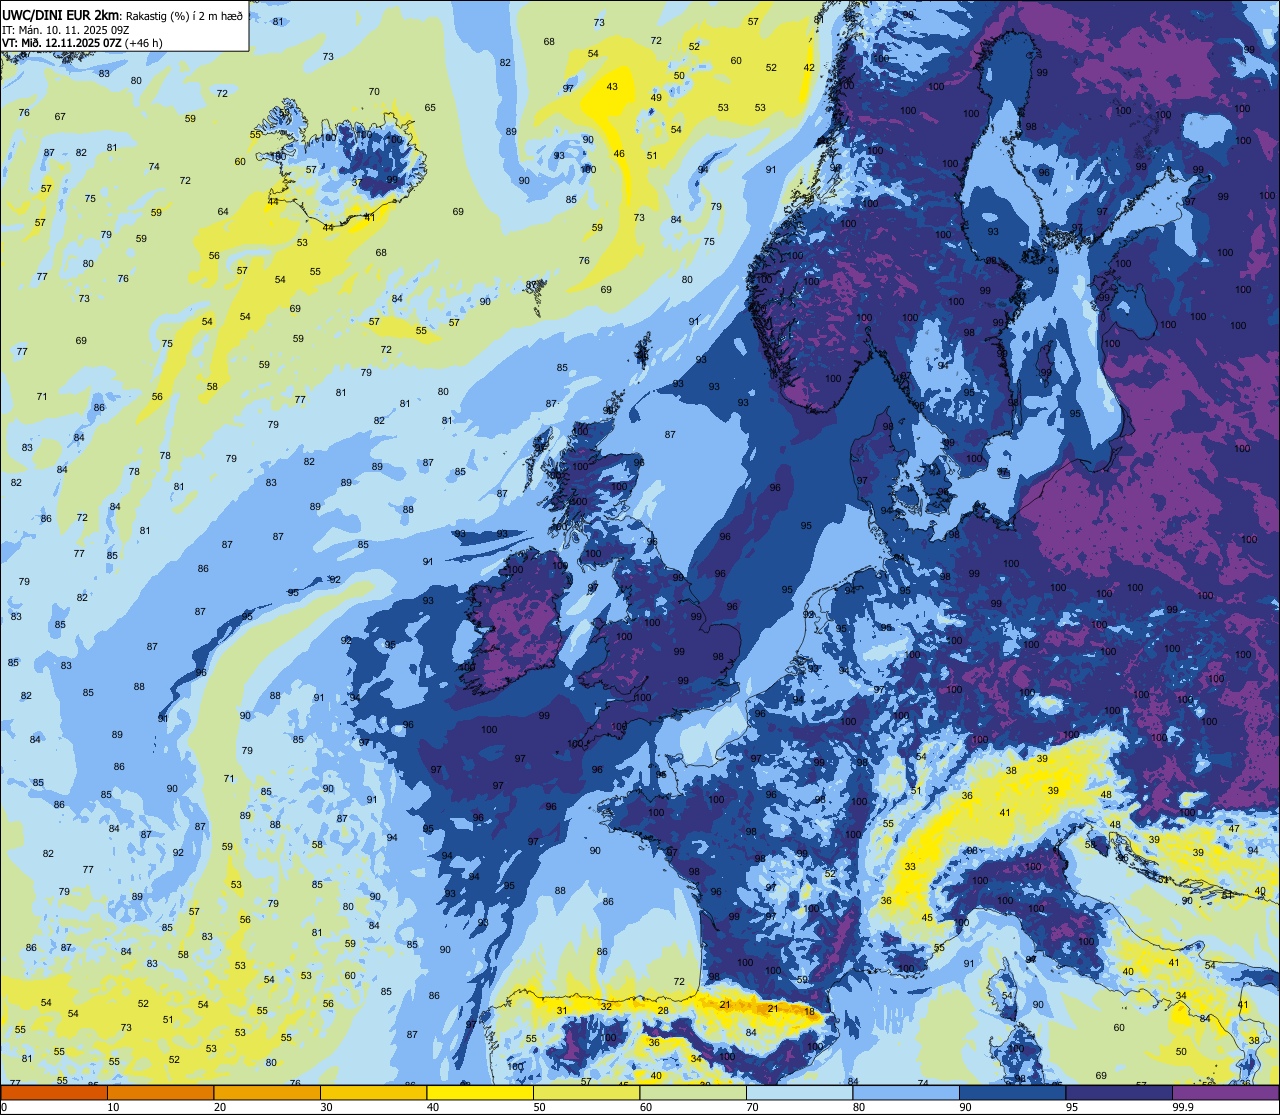Click the dark orange 0–10 legend swatch
Screen dimensions: 1280x1115
click(x=54, y=1093)
